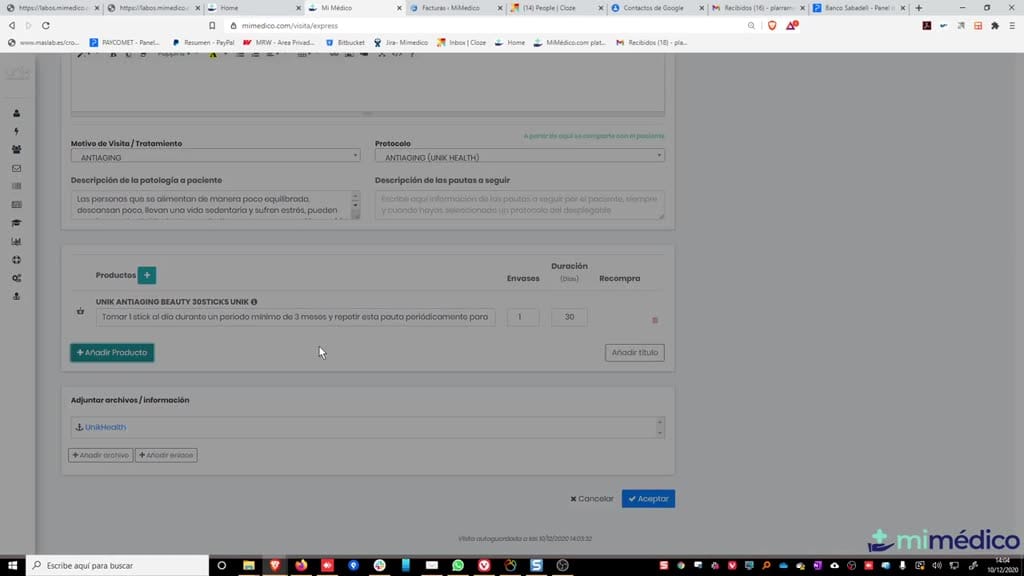Delete the UNIK ANTIAGING BEAUTY product row

(x=654, y=320)
